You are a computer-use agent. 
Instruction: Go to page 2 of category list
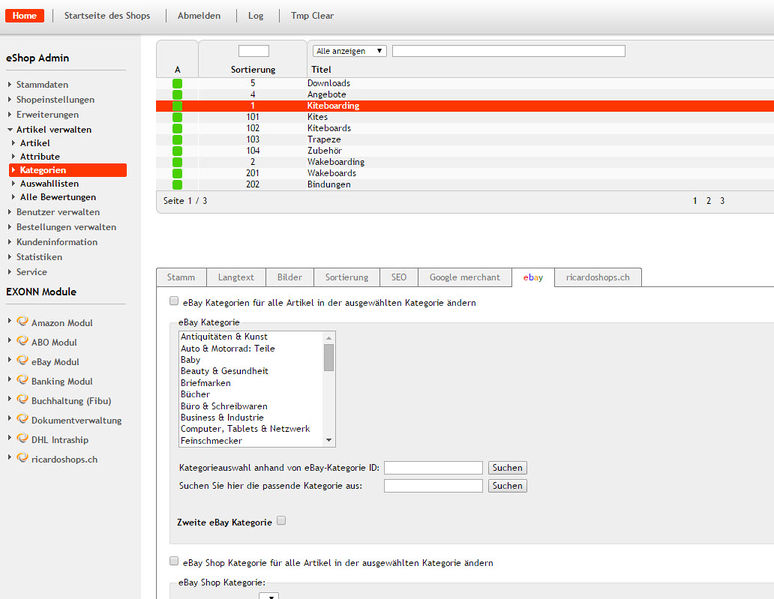[708, 201]
